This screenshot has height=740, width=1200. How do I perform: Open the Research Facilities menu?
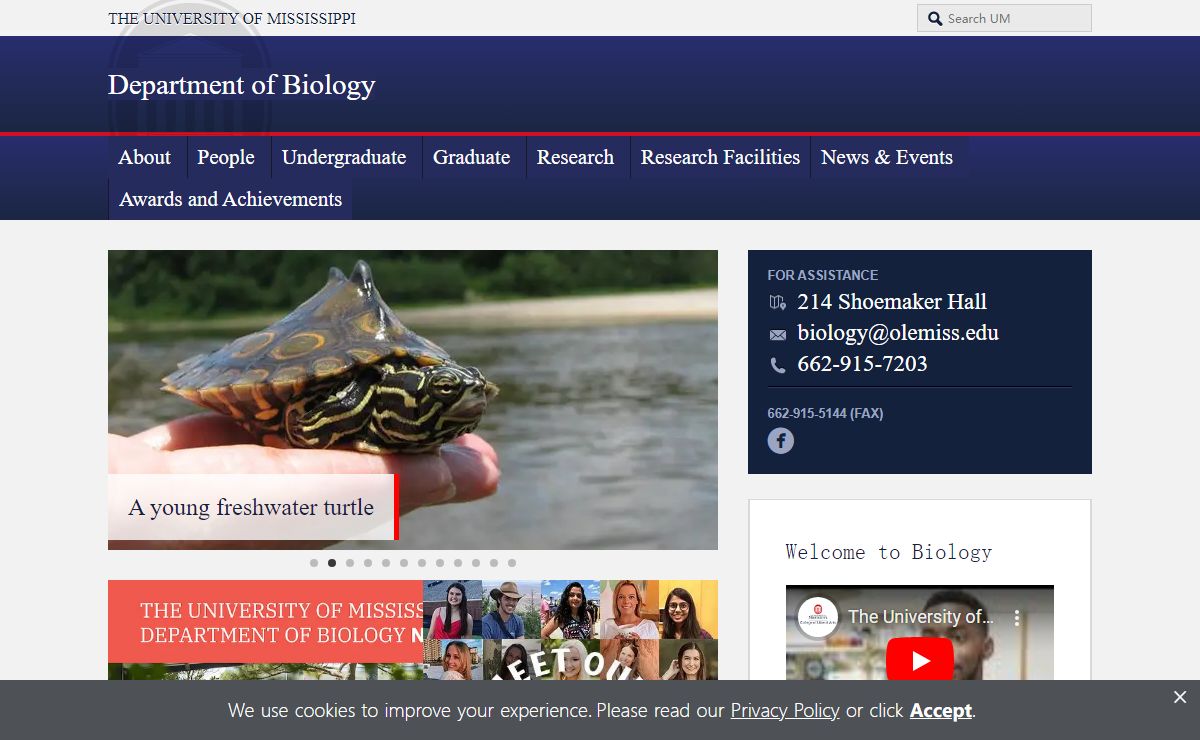click(721, 157)
